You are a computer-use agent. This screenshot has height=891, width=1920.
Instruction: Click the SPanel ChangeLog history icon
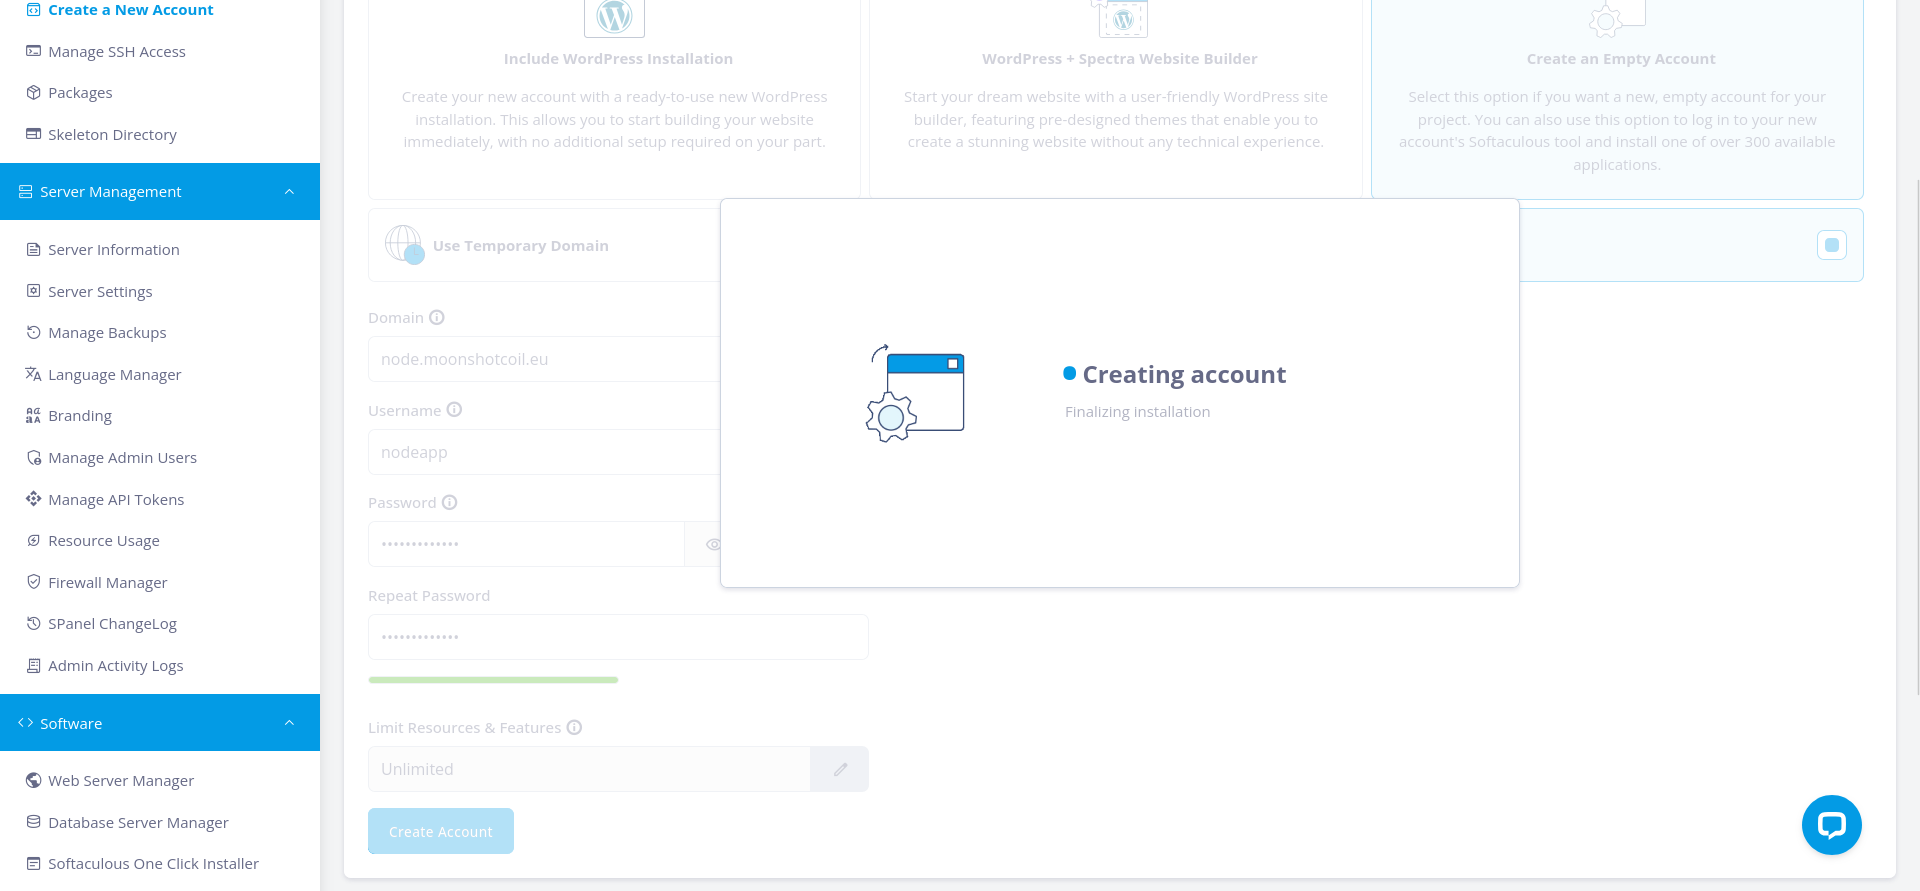click(33, 623)
